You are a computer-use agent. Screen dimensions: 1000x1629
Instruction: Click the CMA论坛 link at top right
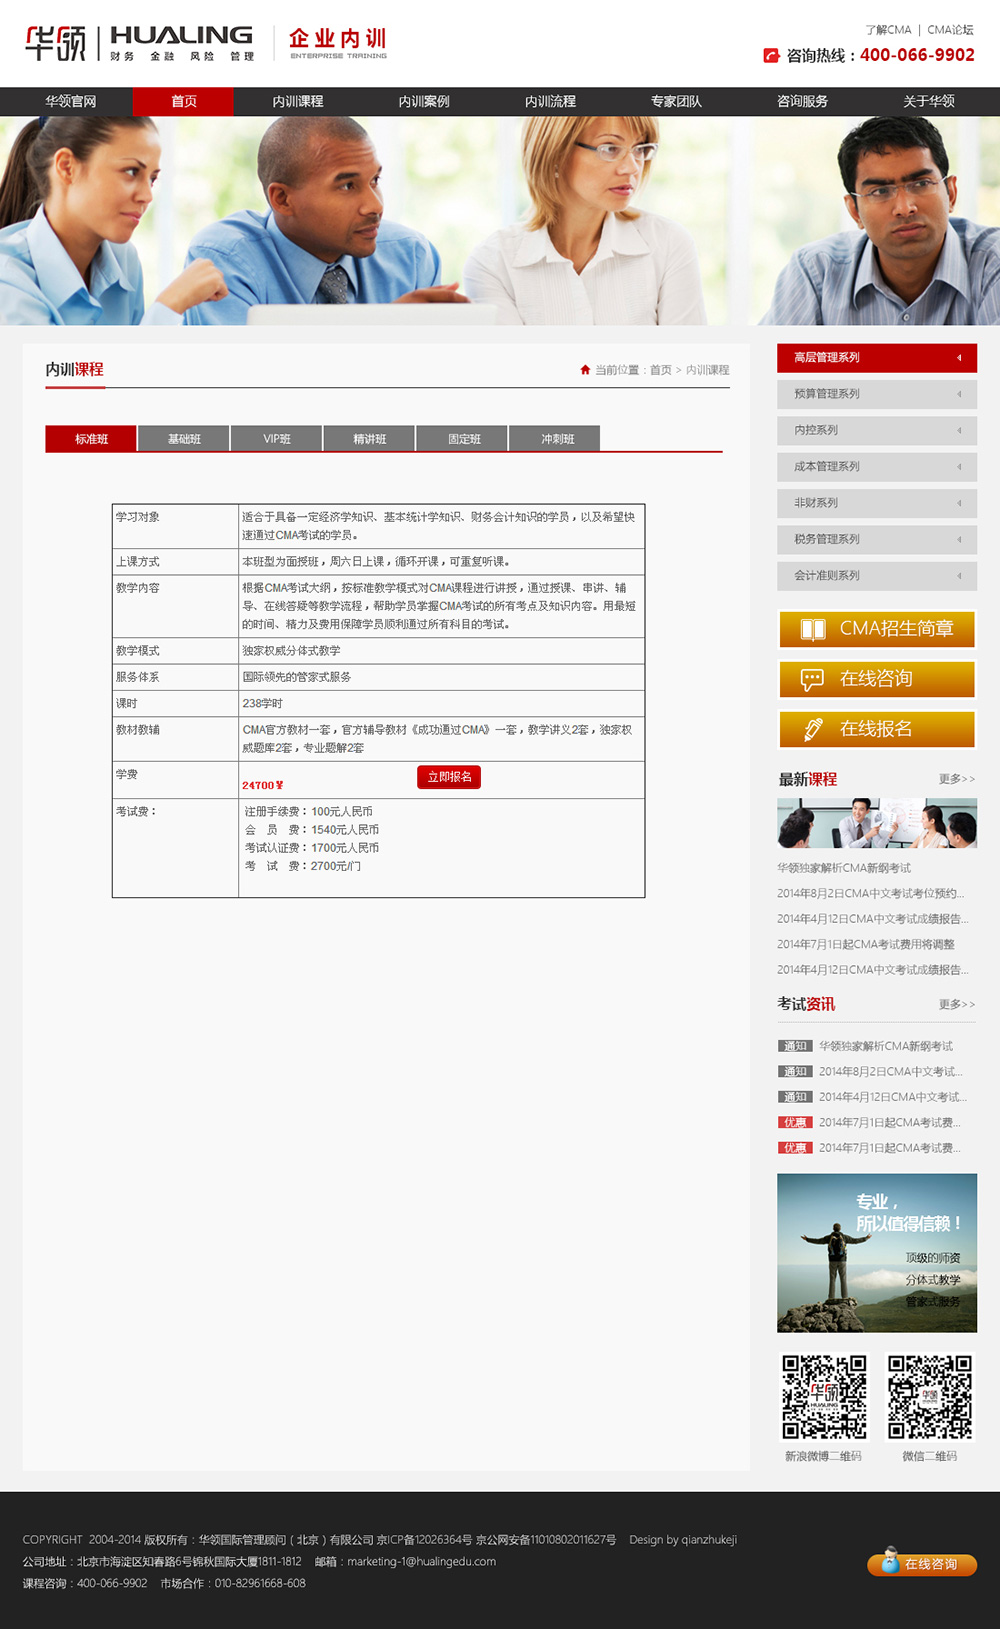(x=950, y=30)
